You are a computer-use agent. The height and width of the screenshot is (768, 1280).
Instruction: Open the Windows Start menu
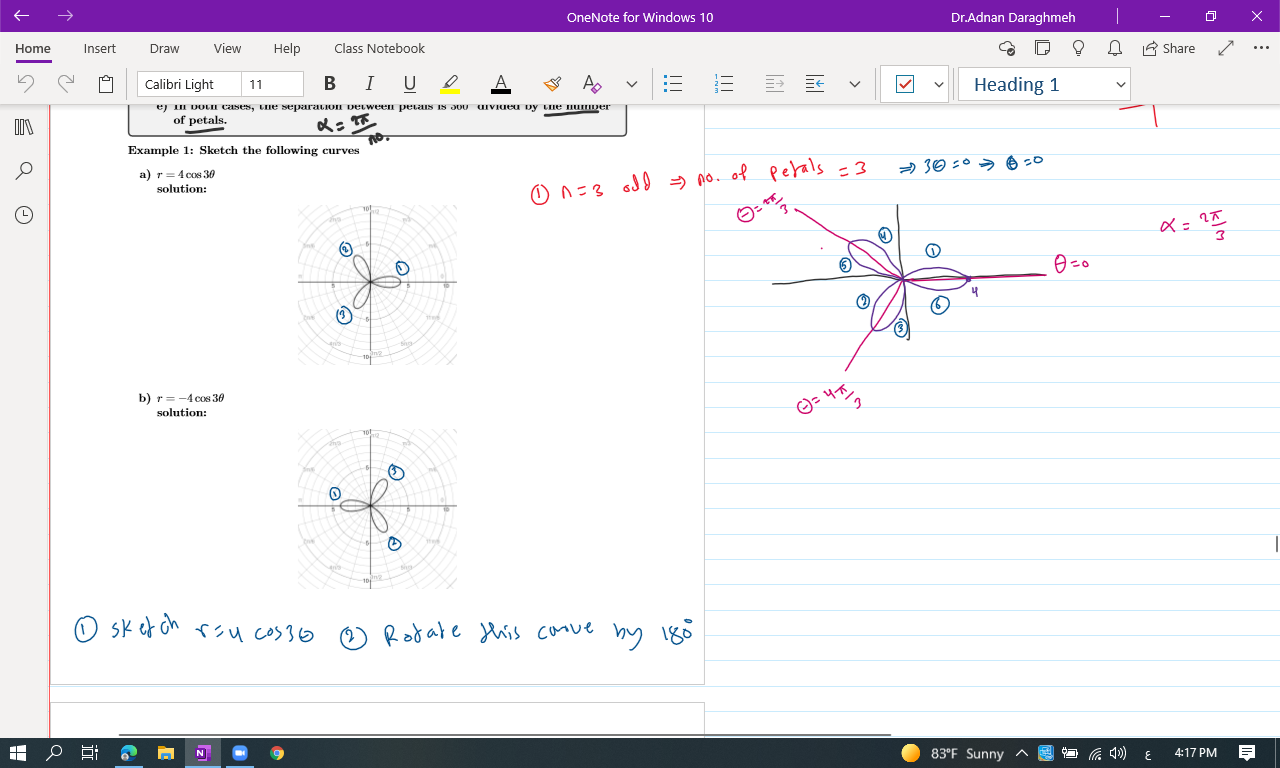(18, 753)
